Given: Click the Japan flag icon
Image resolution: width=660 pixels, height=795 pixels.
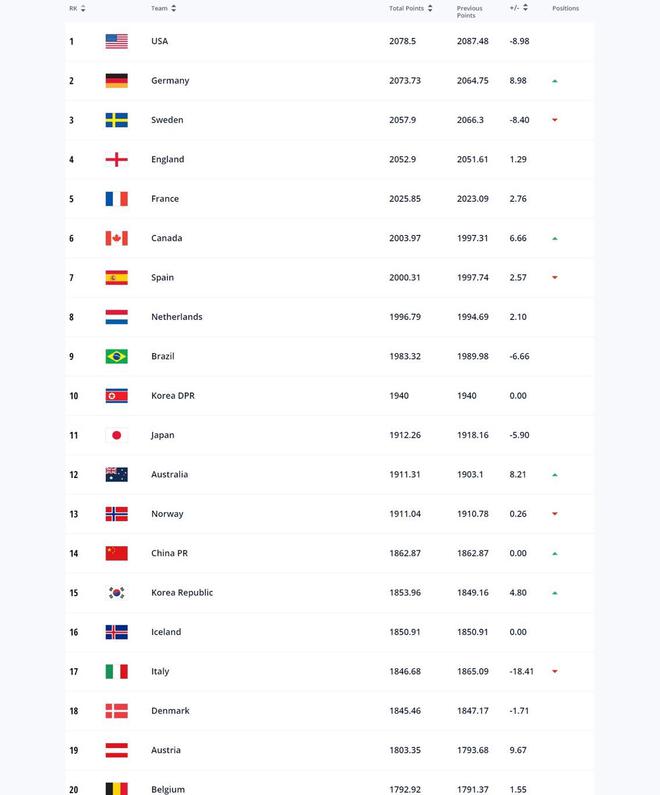Looking at the screenshot, I should tap(116, 435).
